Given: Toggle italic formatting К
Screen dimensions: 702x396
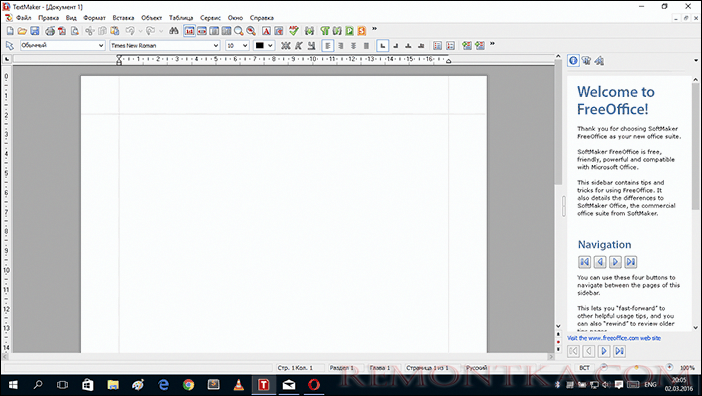Looking at the screenshot, I should [299, 45].
